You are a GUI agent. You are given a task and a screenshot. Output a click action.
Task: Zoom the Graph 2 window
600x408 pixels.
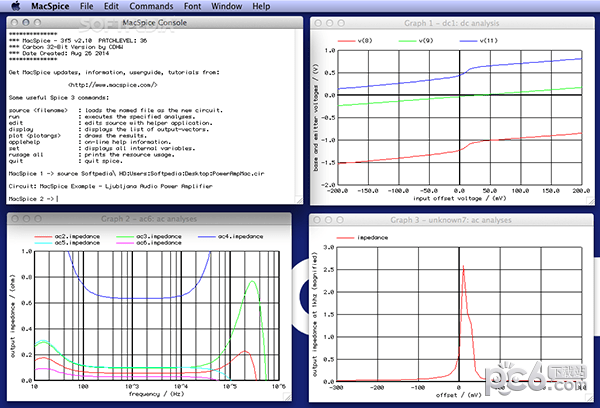(38, 219)
